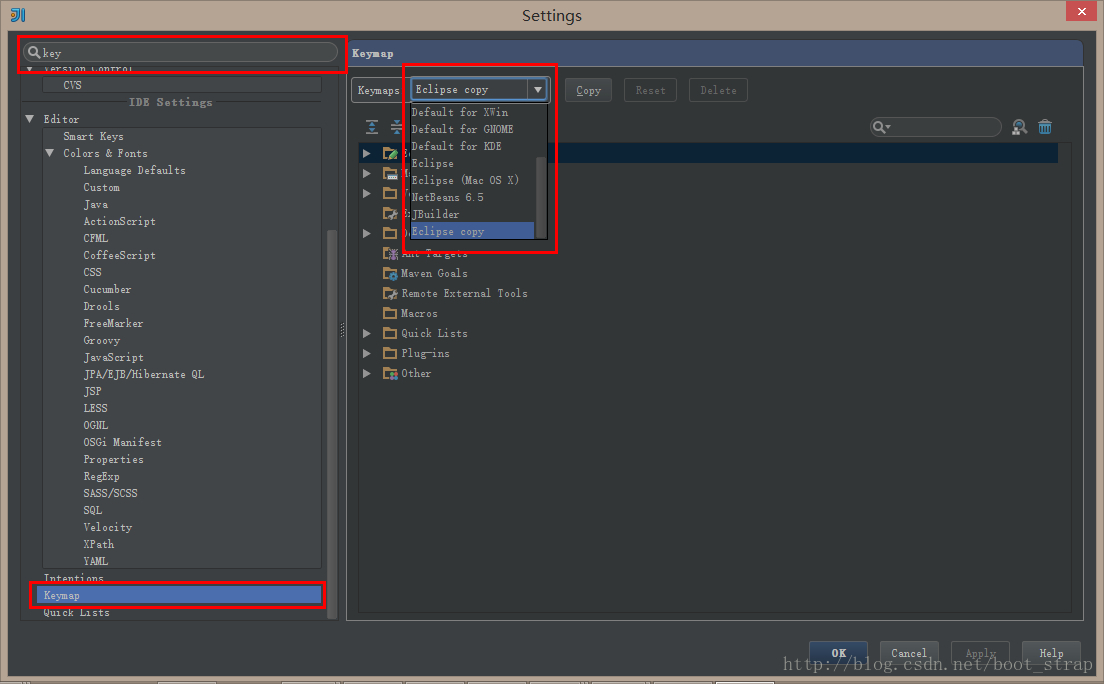This screenshot has width=1104, height=684.
Task: Click the Macros folder icon
Action: click(390, 313)
